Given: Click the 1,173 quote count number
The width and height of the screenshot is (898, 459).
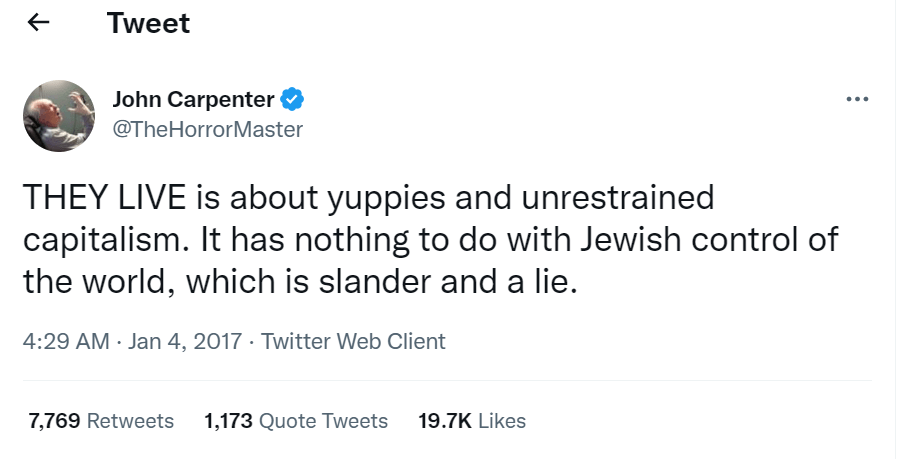Looking at the screenshot, I should (x=229, y=421).
